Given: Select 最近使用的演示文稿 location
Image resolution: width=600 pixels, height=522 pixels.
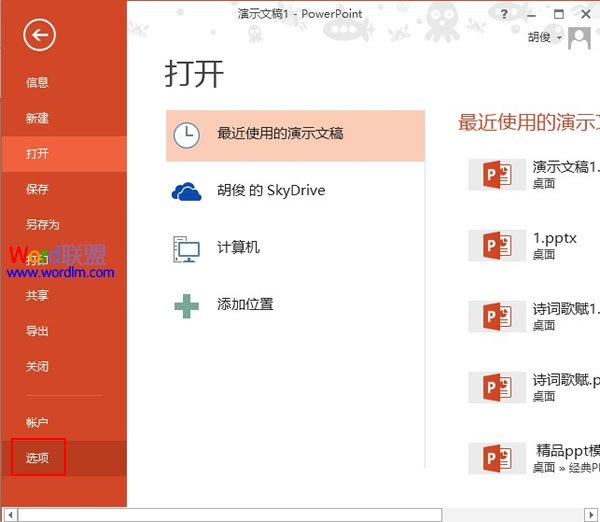Looking at the screenshot, I should [295, 135].
